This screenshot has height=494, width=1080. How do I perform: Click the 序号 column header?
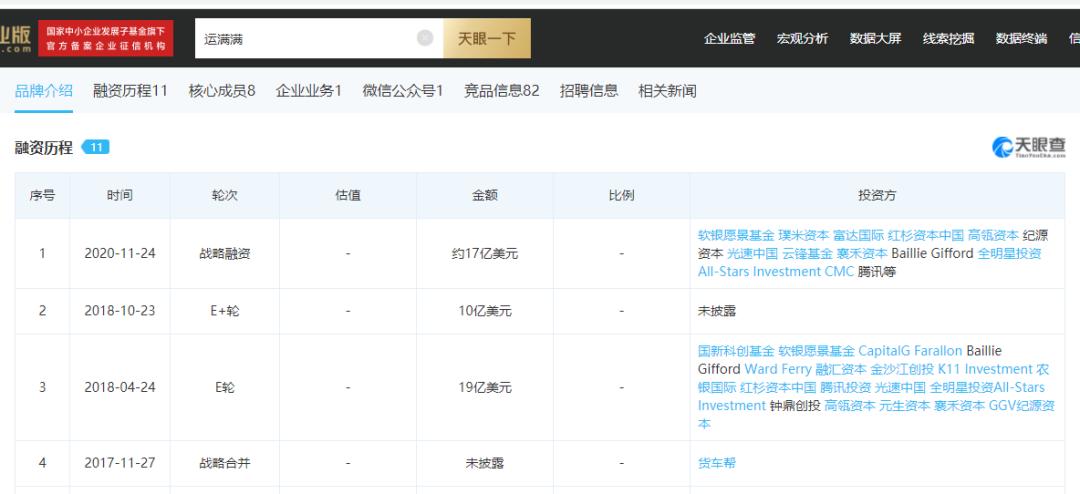(42, 196)
